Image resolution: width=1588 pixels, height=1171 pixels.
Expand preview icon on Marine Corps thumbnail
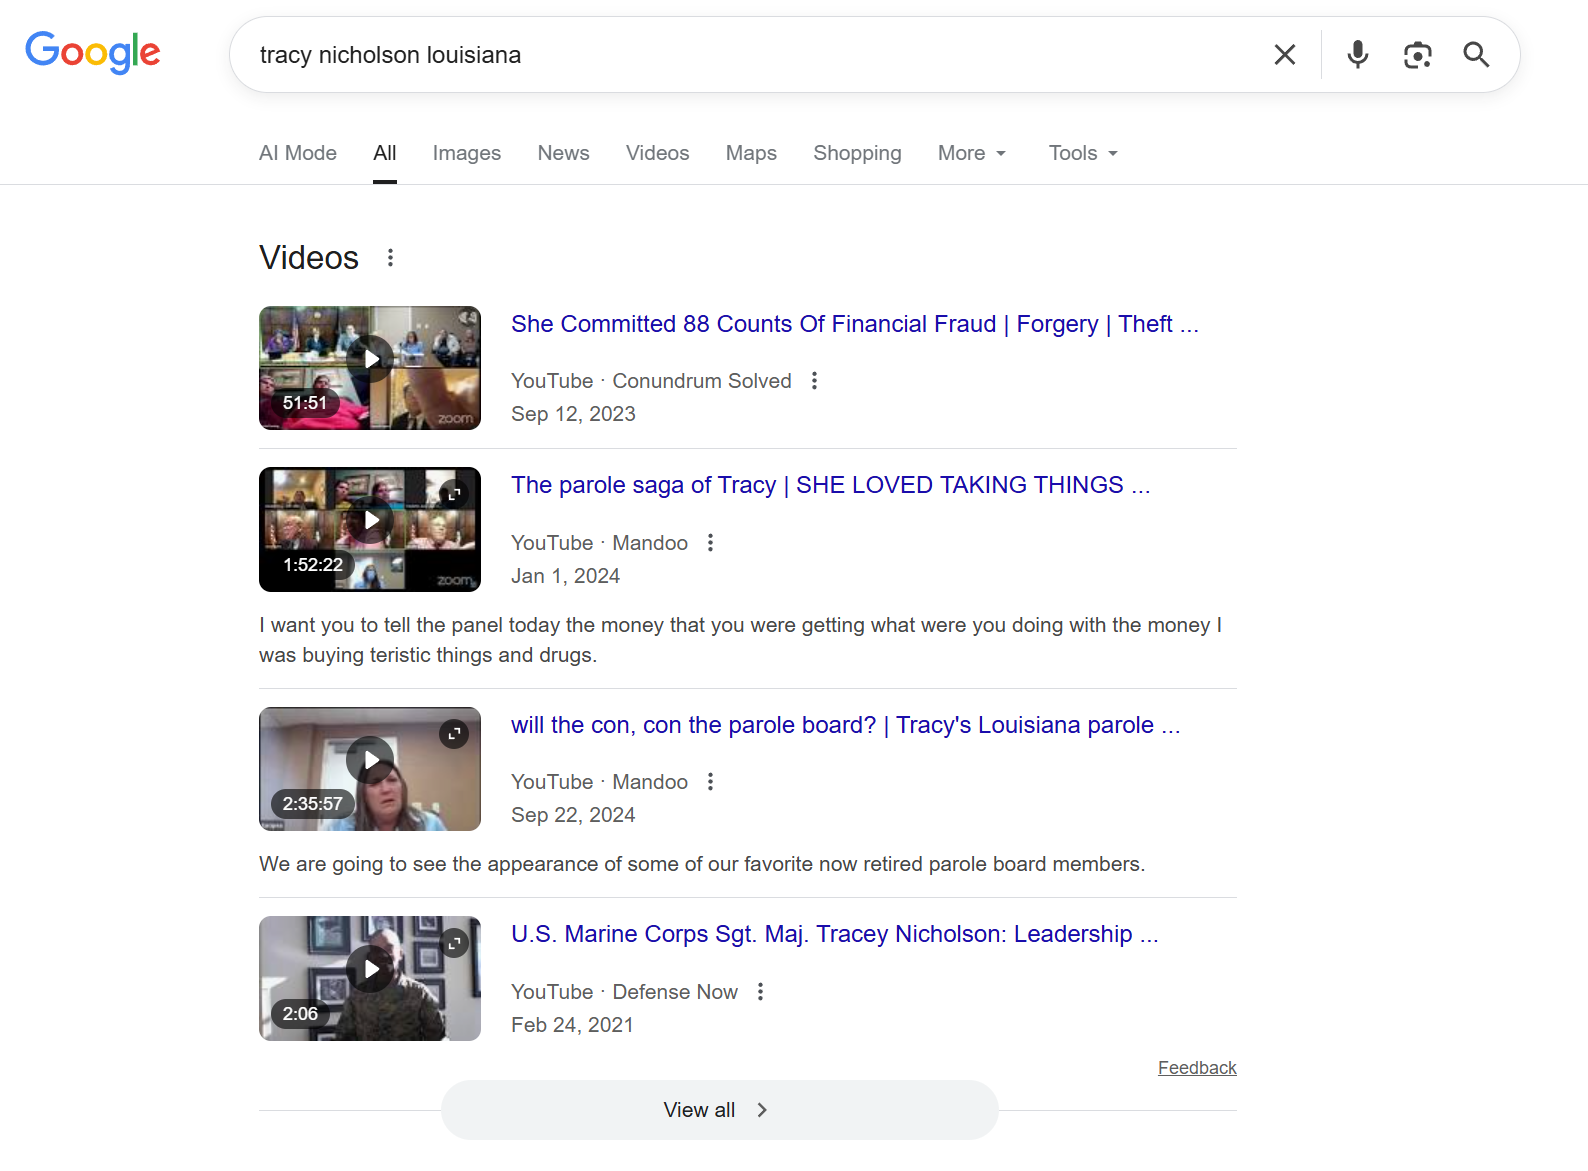click(454, 943)
